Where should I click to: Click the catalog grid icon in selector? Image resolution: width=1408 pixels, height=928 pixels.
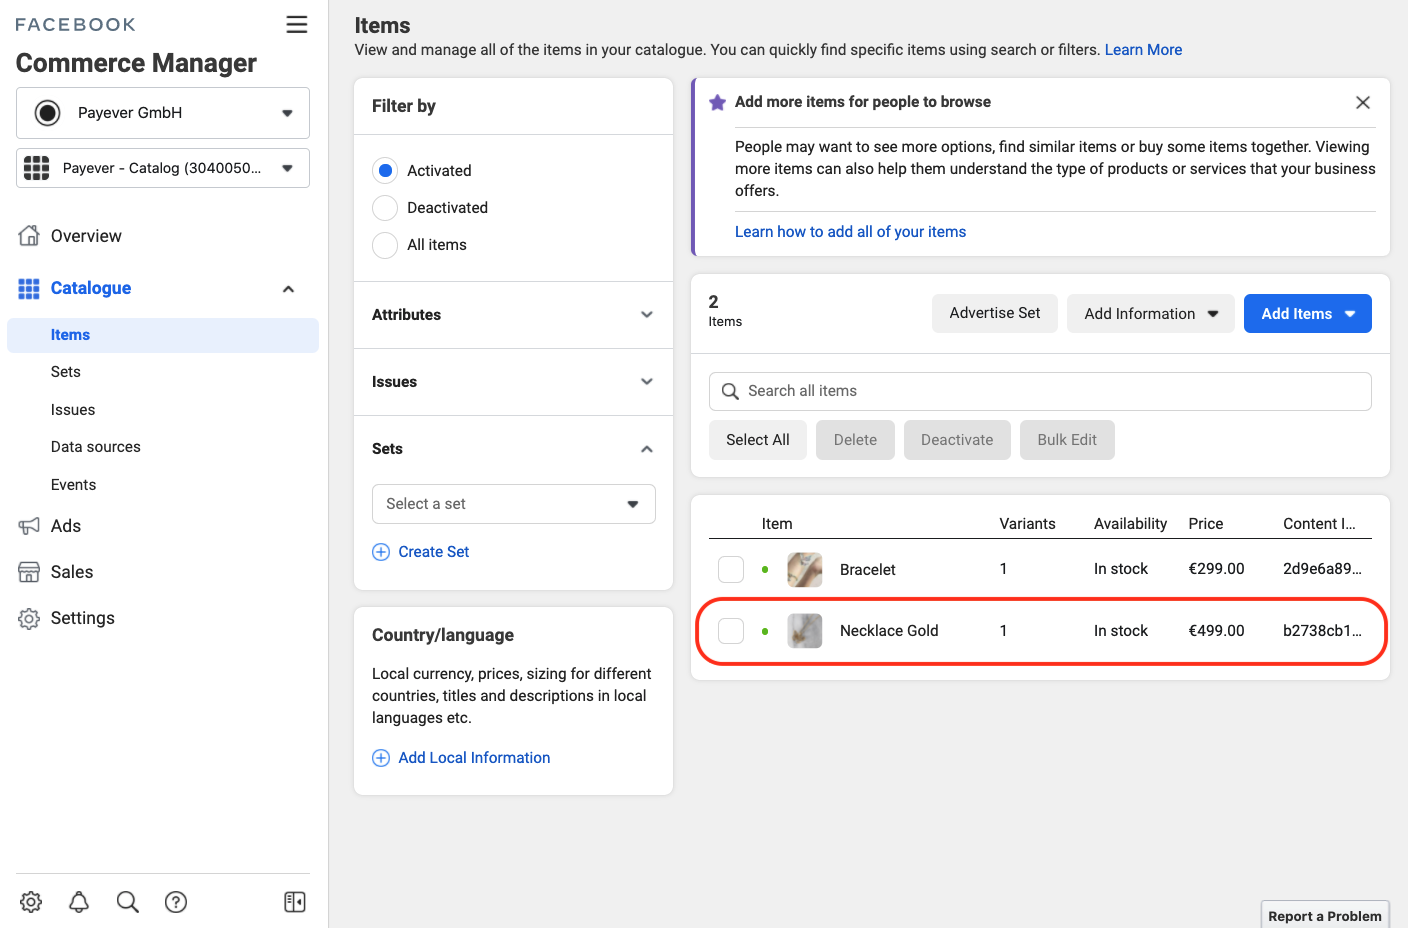click(37, 168)
